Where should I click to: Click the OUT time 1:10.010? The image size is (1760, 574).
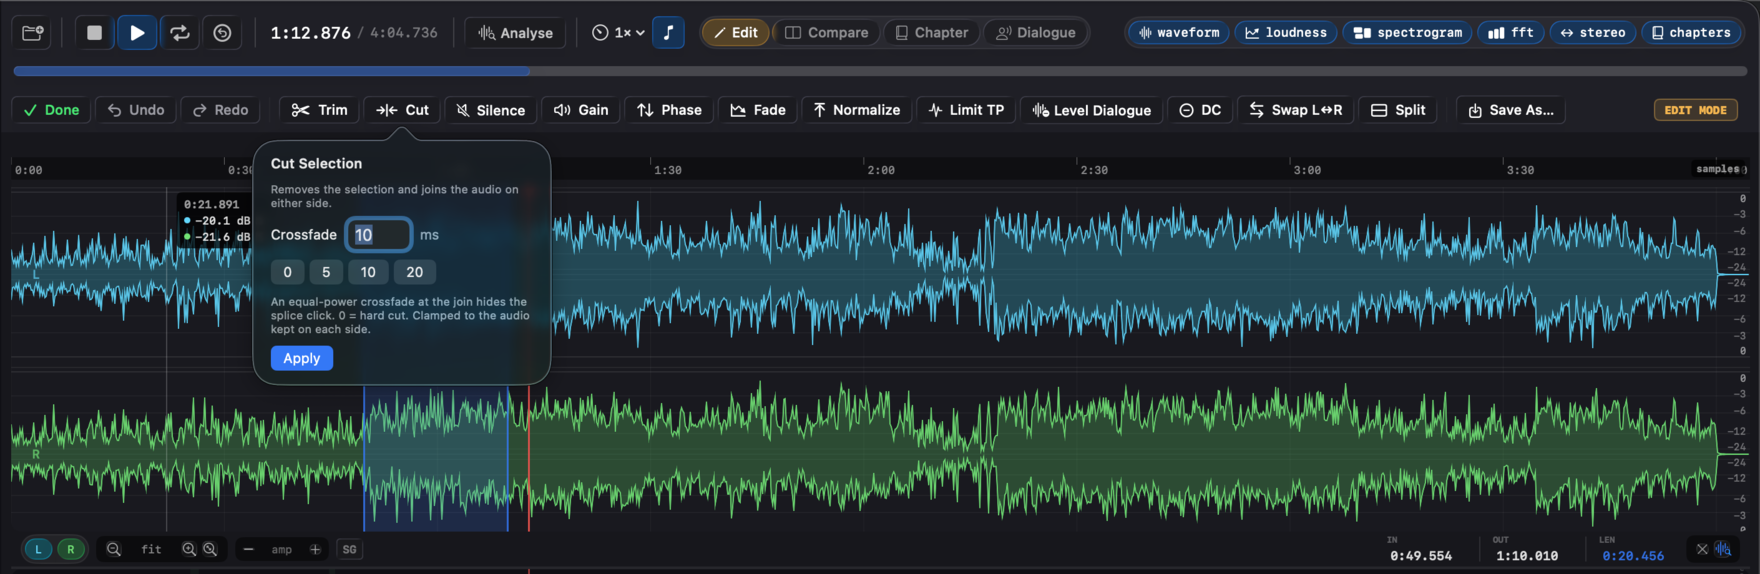click(1527, 556)
